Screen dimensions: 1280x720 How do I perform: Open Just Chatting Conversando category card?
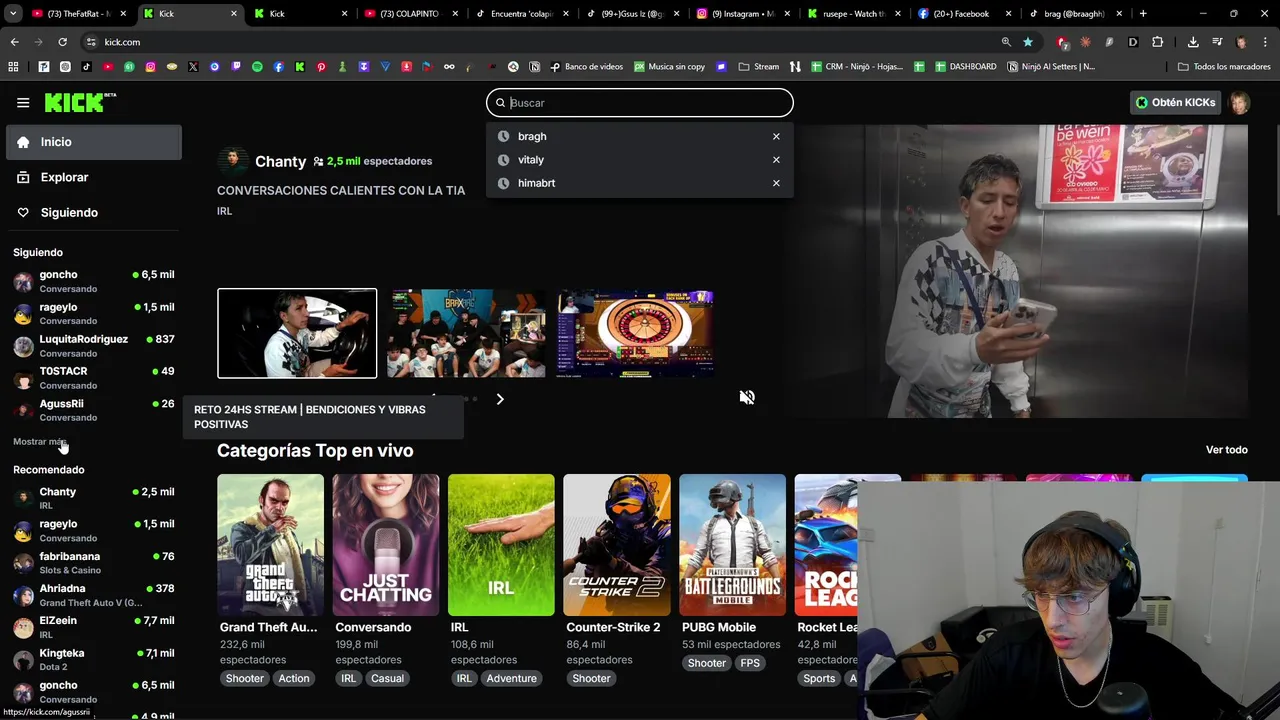click(386, 545)
